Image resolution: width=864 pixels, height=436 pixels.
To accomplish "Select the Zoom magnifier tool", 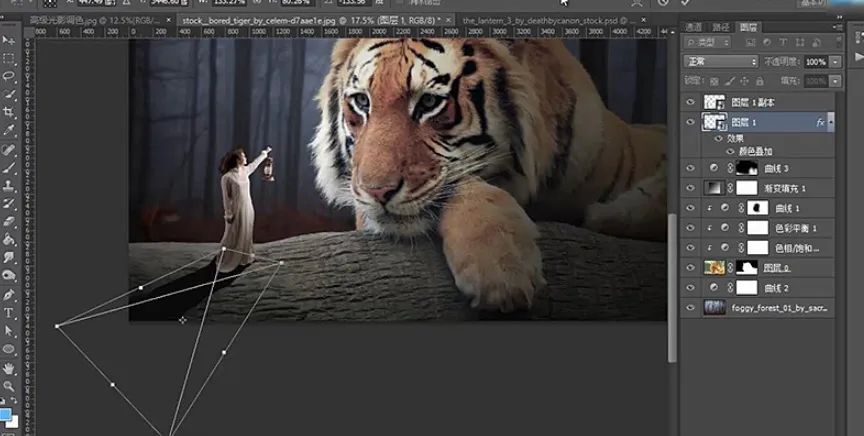I will click(x=9, y=385).
